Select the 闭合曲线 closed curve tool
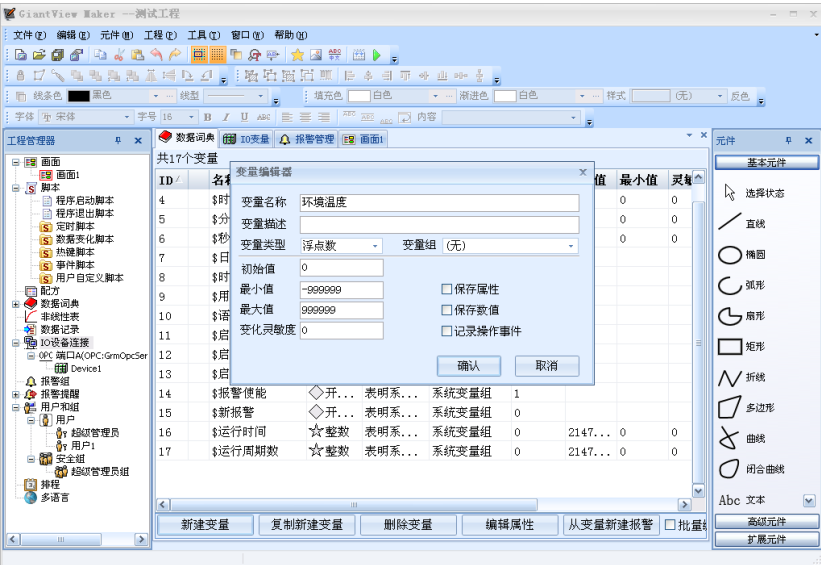Viewport: 821px width, 565px height. (751, 469)
